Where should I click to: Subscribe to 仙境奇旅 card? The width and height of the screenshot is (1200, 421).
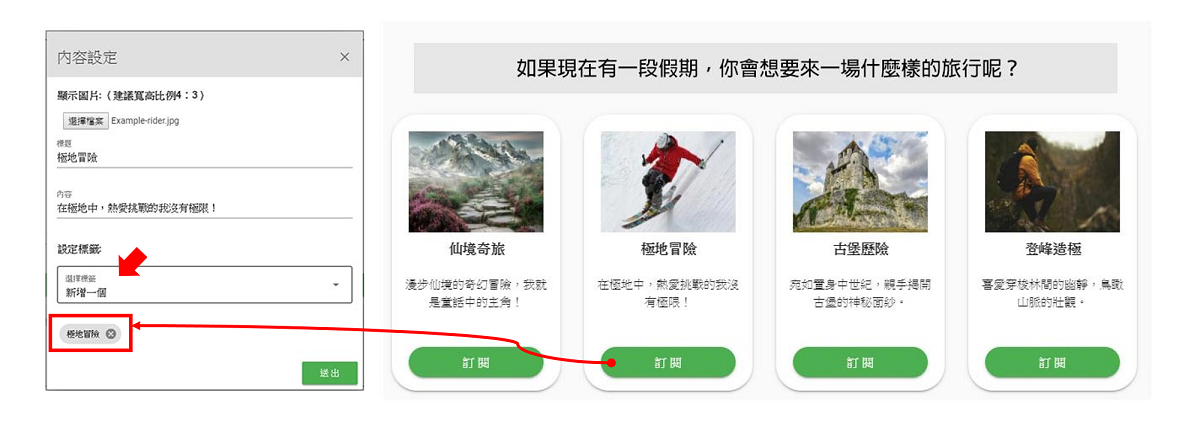pyautogui.click(x=476, y=362)
